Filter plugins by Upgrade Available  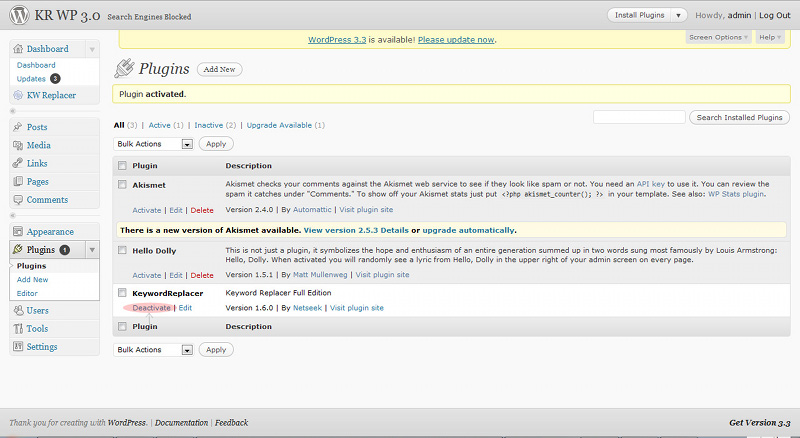[x=279, y=125]
